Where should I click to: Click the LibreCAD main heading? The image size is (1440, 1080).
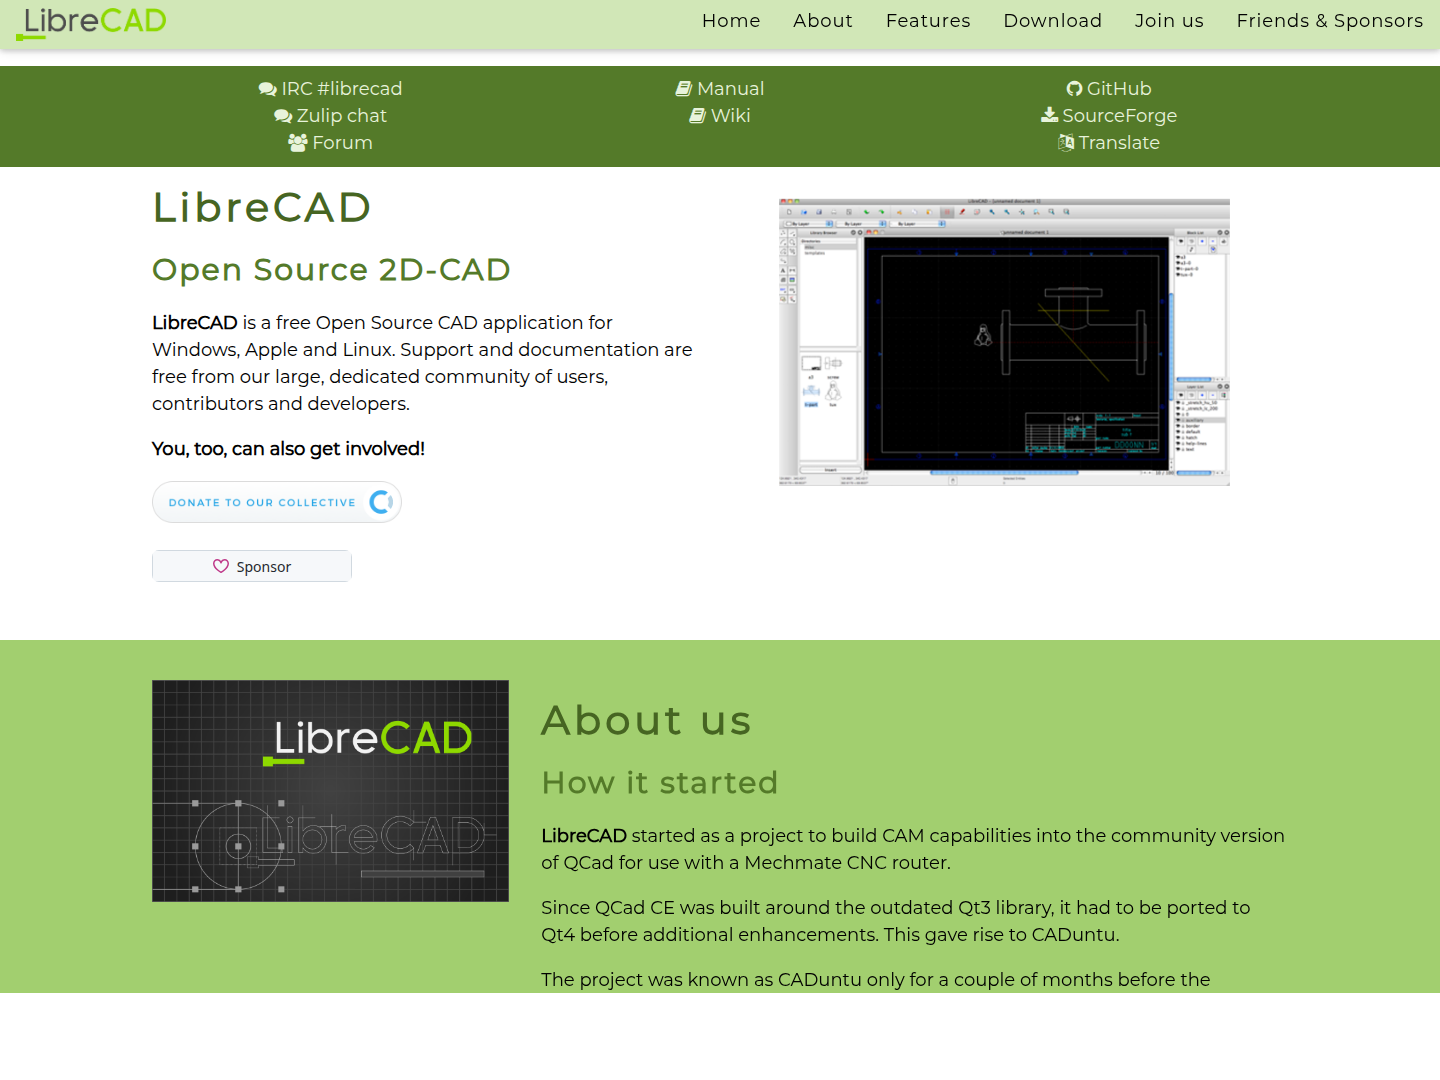pos(262,208)
